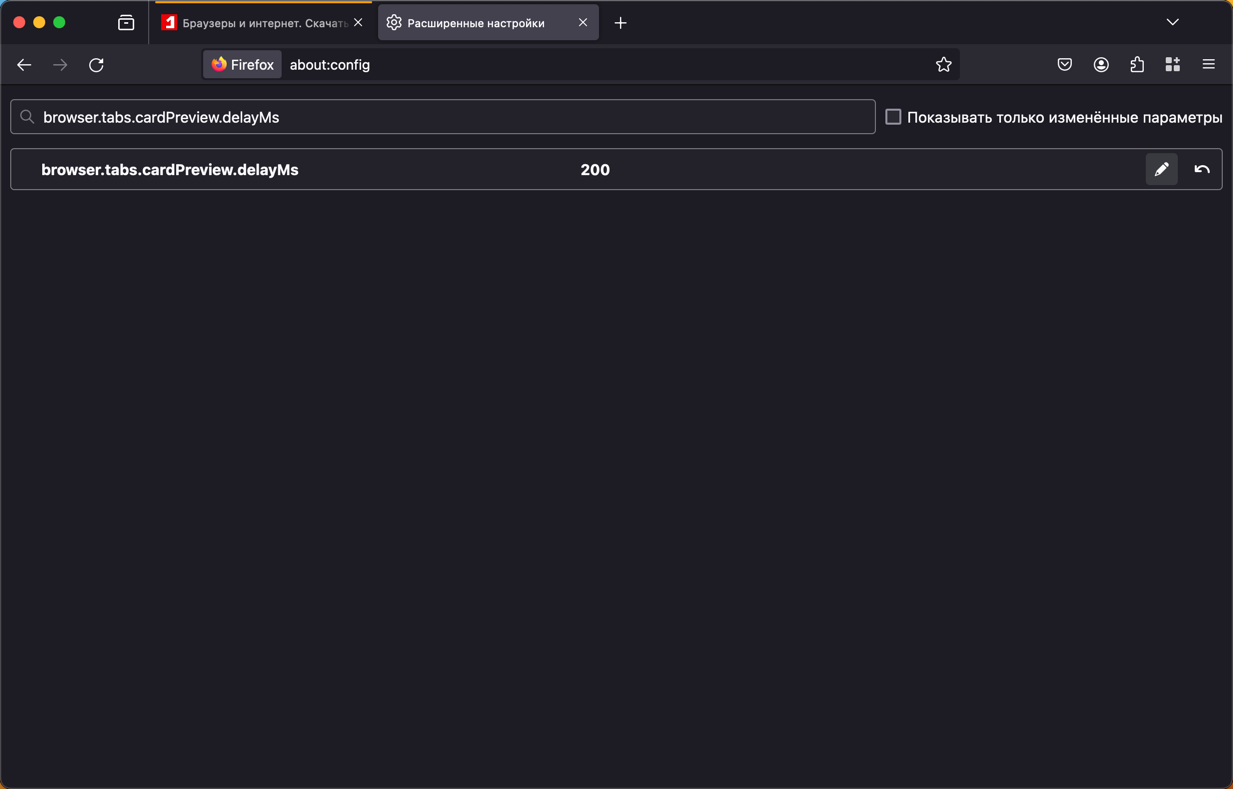Click the grid icon right of Extensions

tap(1173, 65)
